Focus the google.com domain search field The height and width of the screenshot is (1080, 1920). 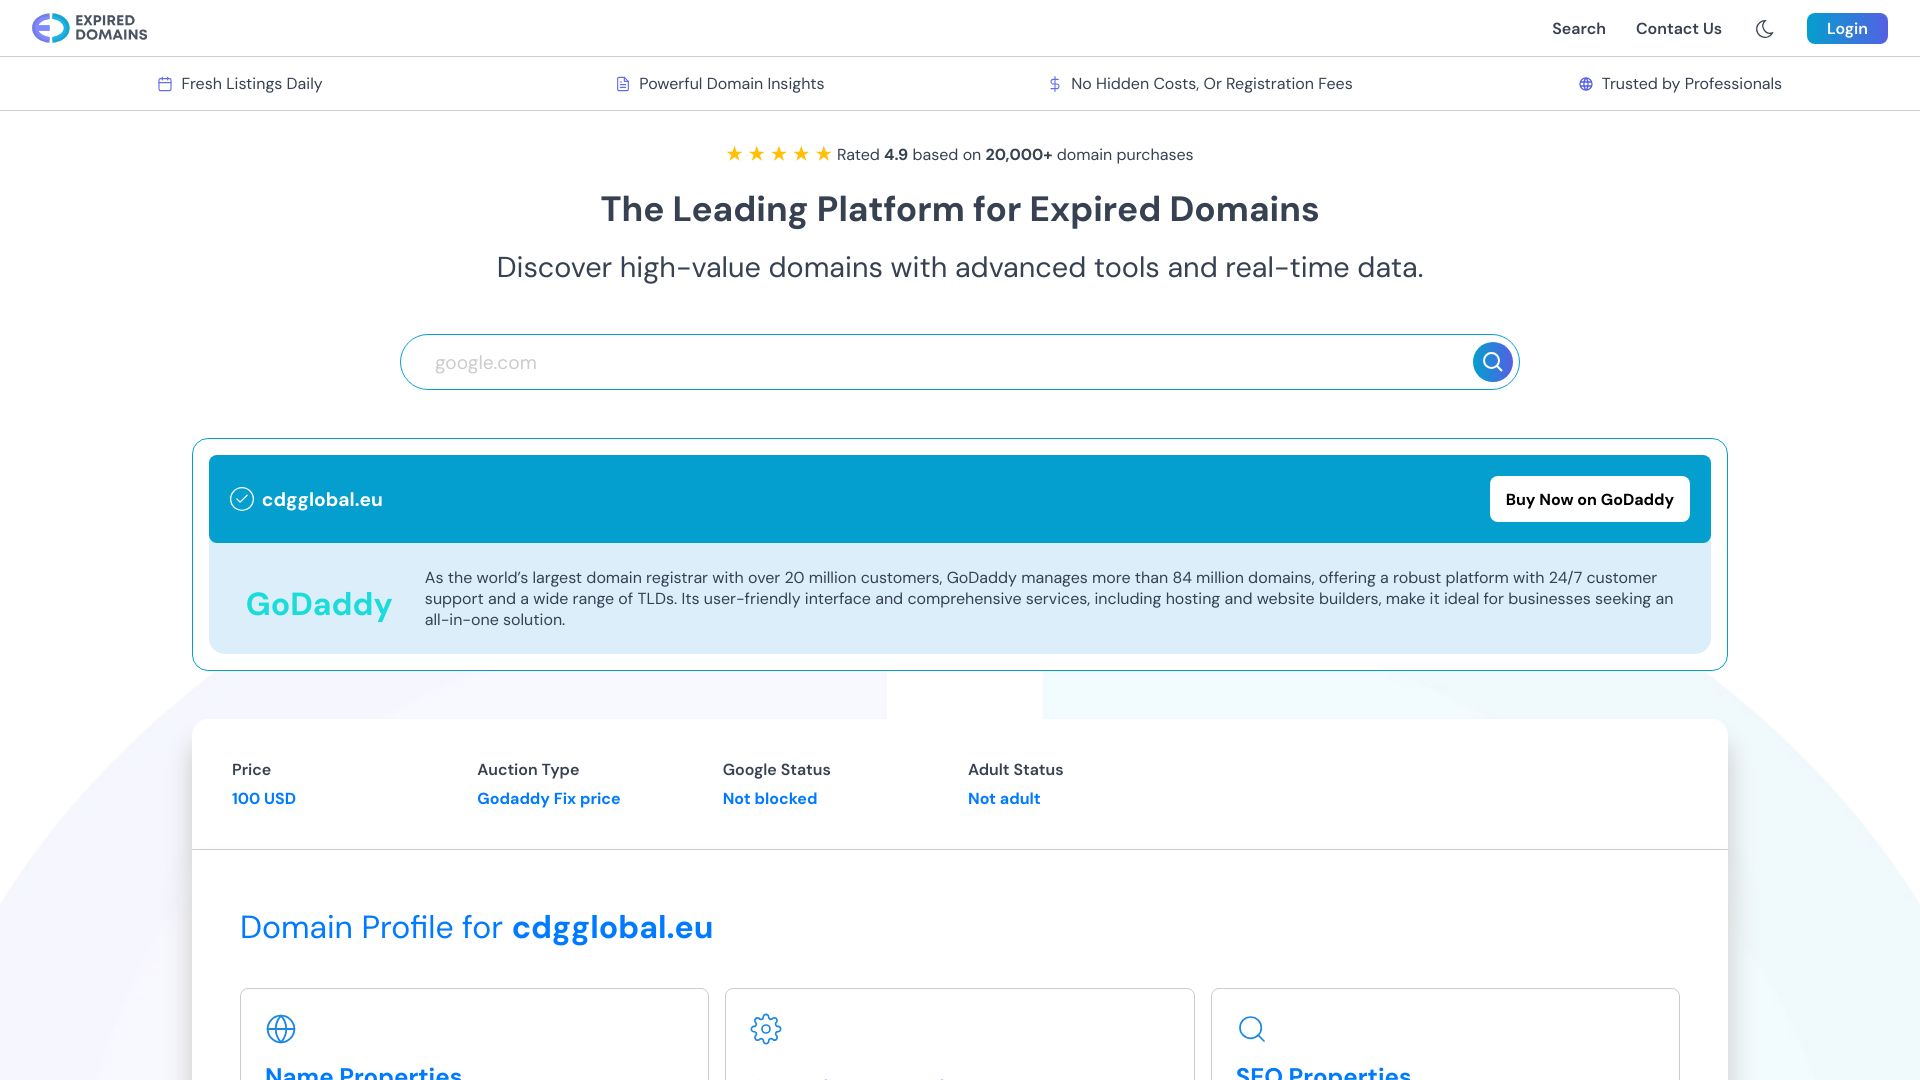(x=940, y=363)
